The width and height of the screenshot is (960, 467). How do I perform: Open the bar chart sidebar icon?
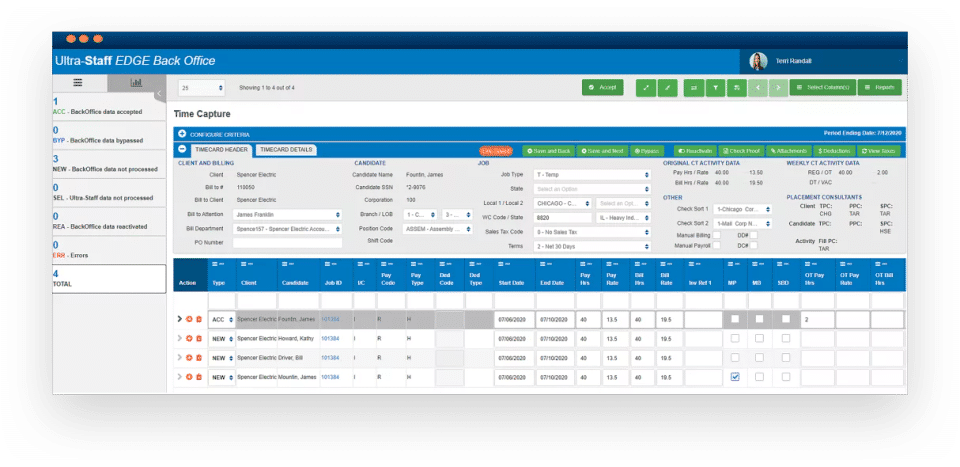pos(136,83)
